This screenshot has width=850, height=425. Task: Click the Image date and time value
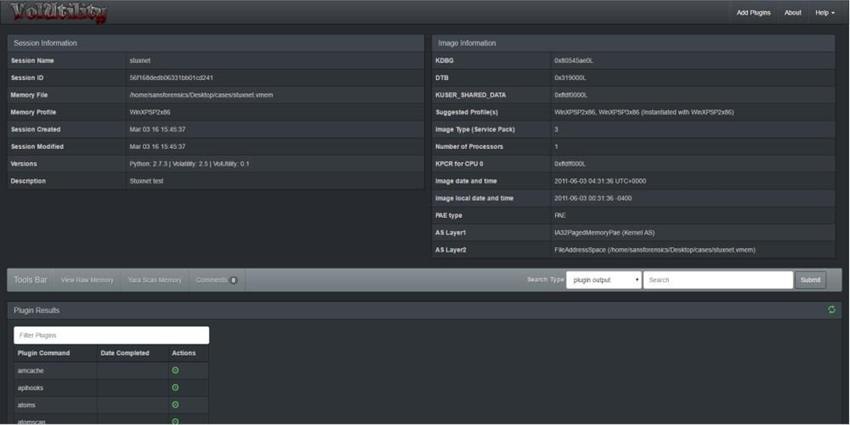pos(600,181)
